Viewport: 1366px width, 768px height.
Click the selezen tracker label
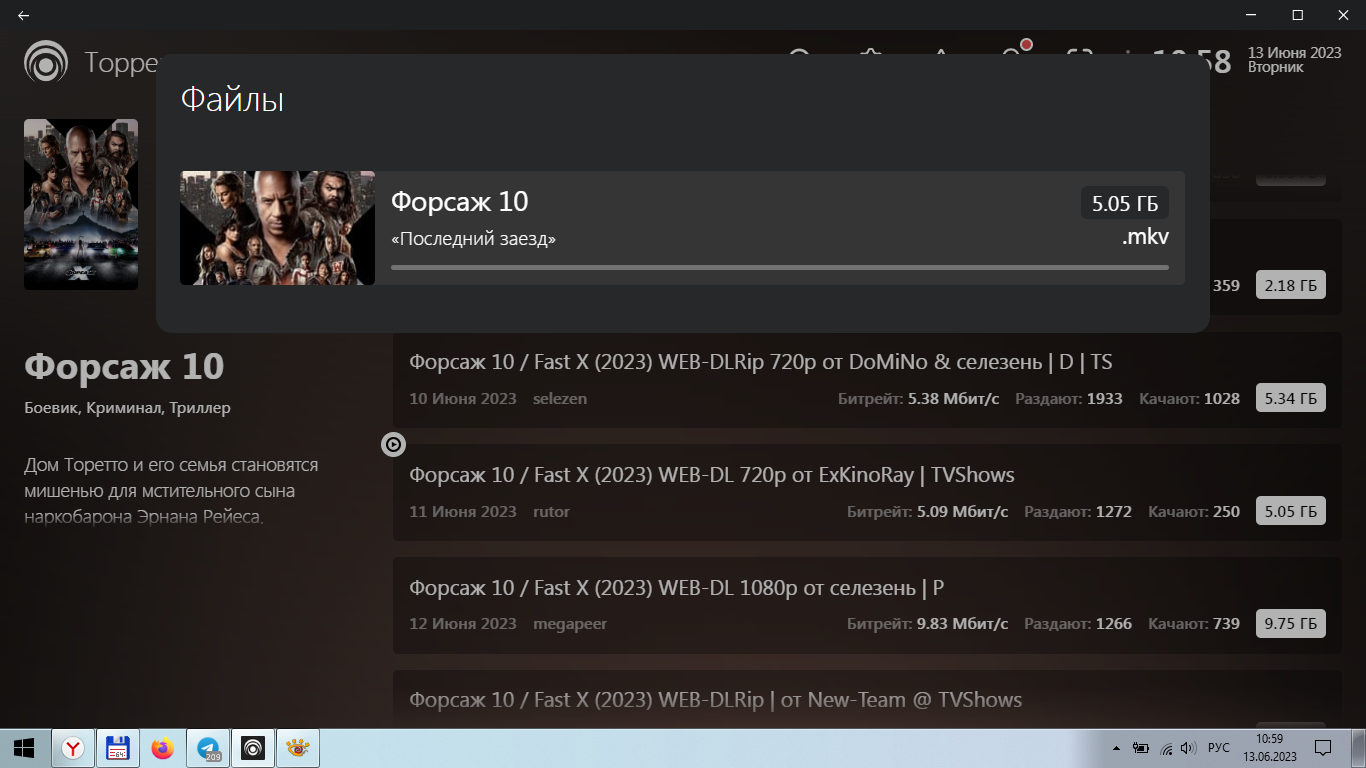click(x=560, y=398)
